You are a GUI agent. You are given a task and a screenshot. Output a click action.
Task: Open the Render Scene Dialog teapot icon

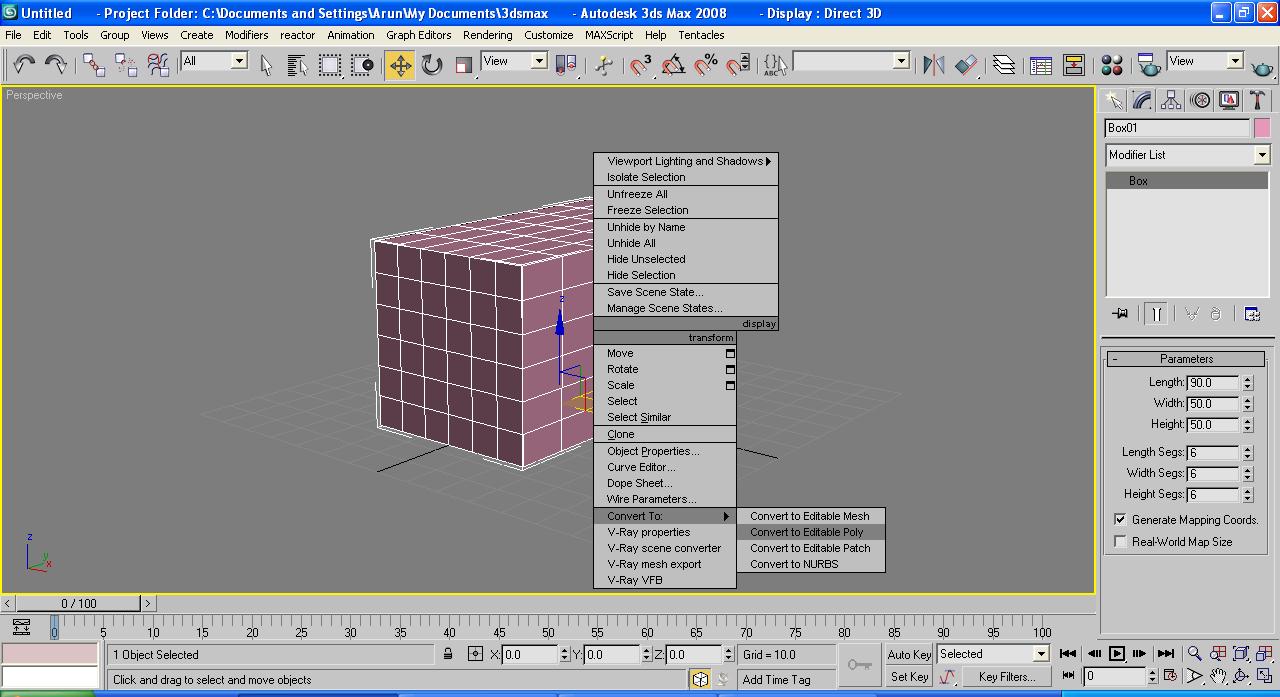1149,65
